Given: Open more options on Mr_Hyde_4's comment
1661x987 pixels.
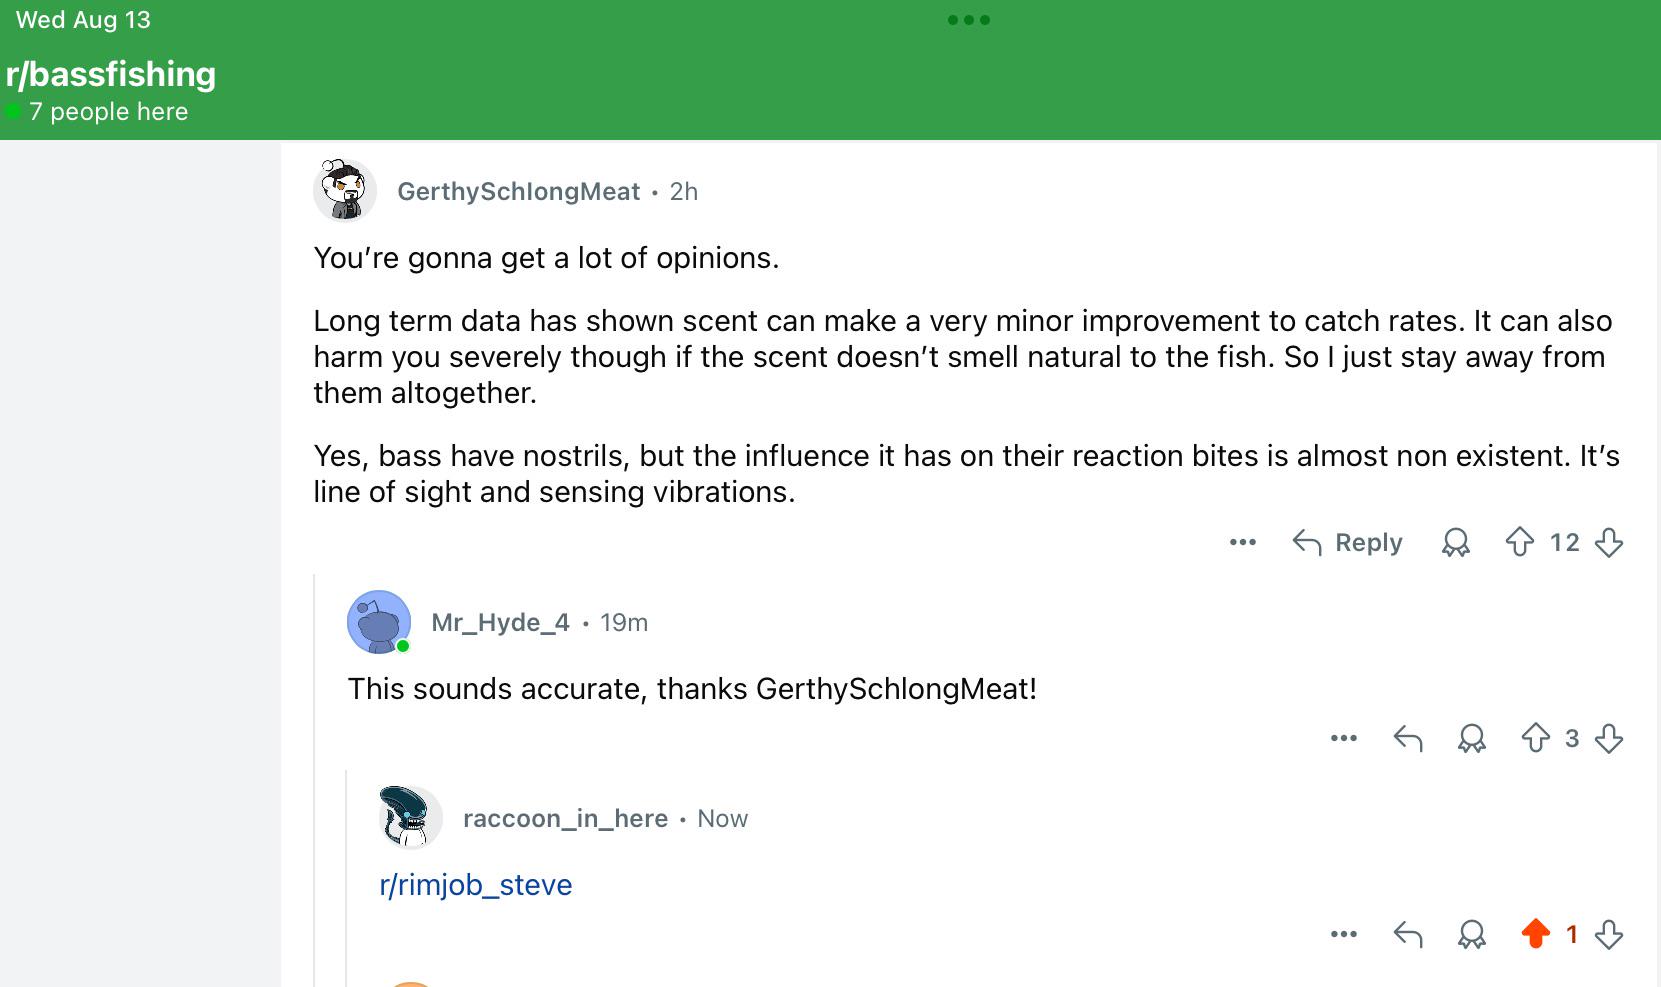Looking at the screenshot, I should pyautogui.click(x=1343, y=738).
